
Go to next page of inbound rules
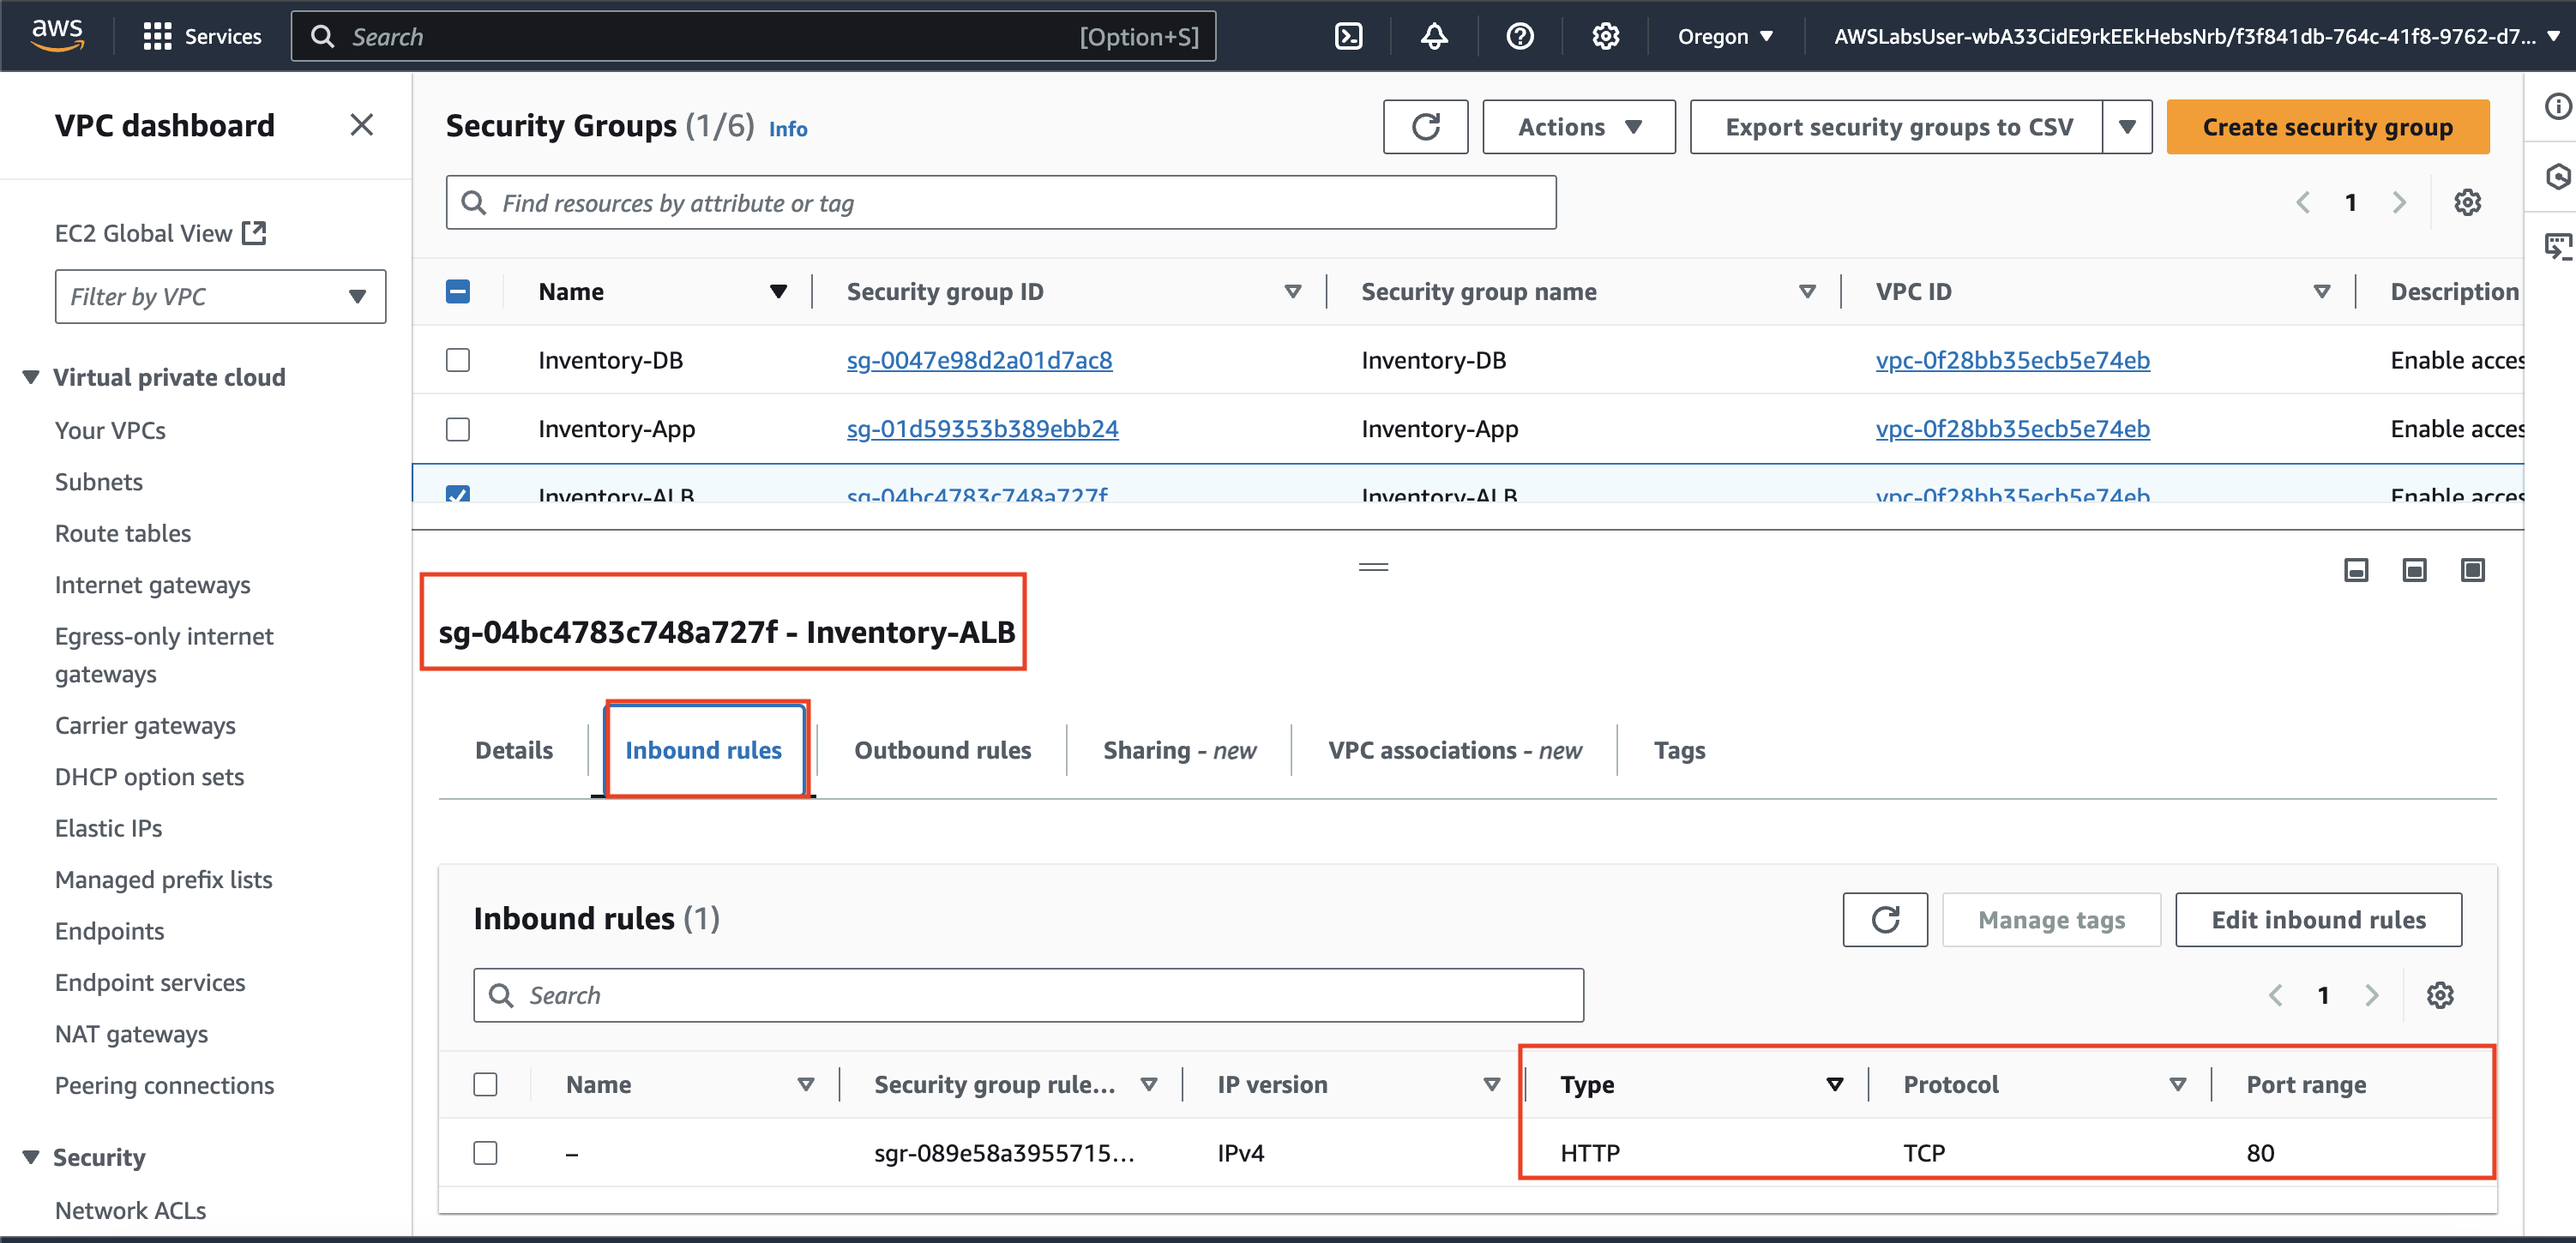tap(2372, 995)
